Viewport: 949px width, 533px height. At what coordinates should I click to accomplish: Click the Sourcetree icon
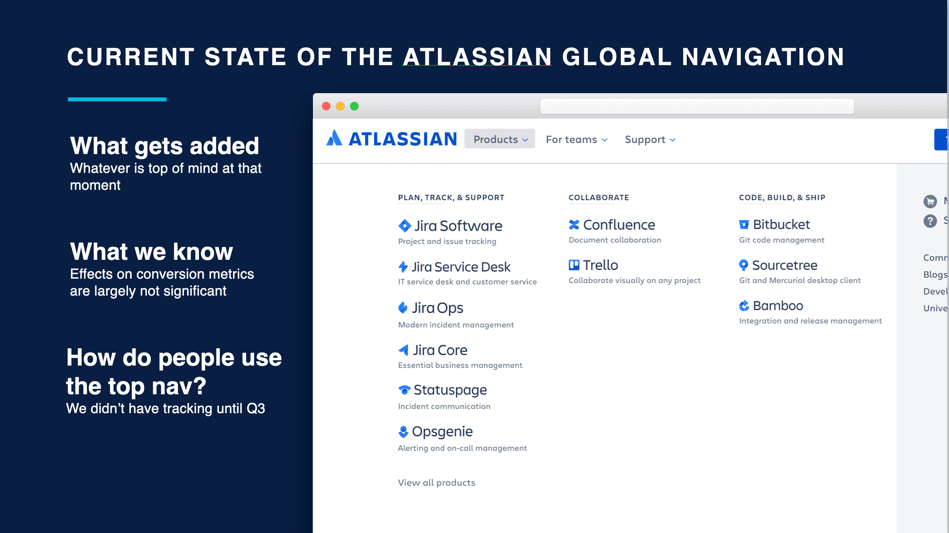744,265
